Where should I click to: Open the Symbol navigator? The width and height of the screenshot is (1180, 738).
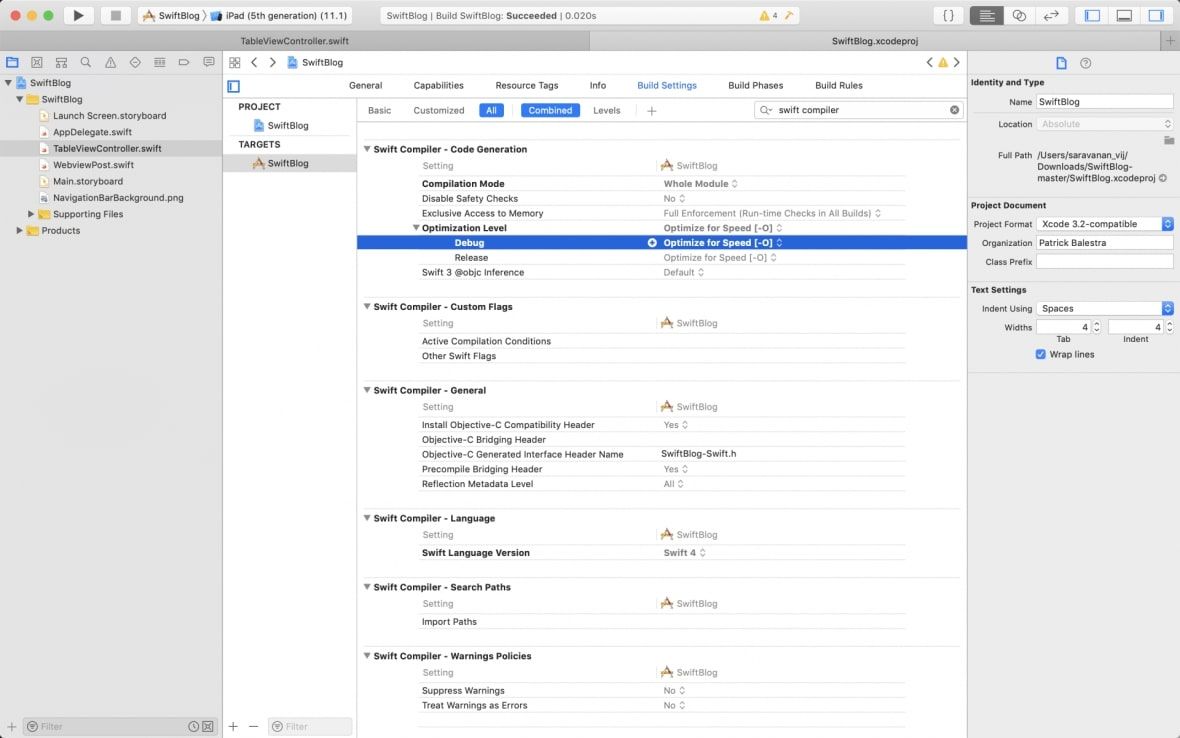click(x=61, y=62)
